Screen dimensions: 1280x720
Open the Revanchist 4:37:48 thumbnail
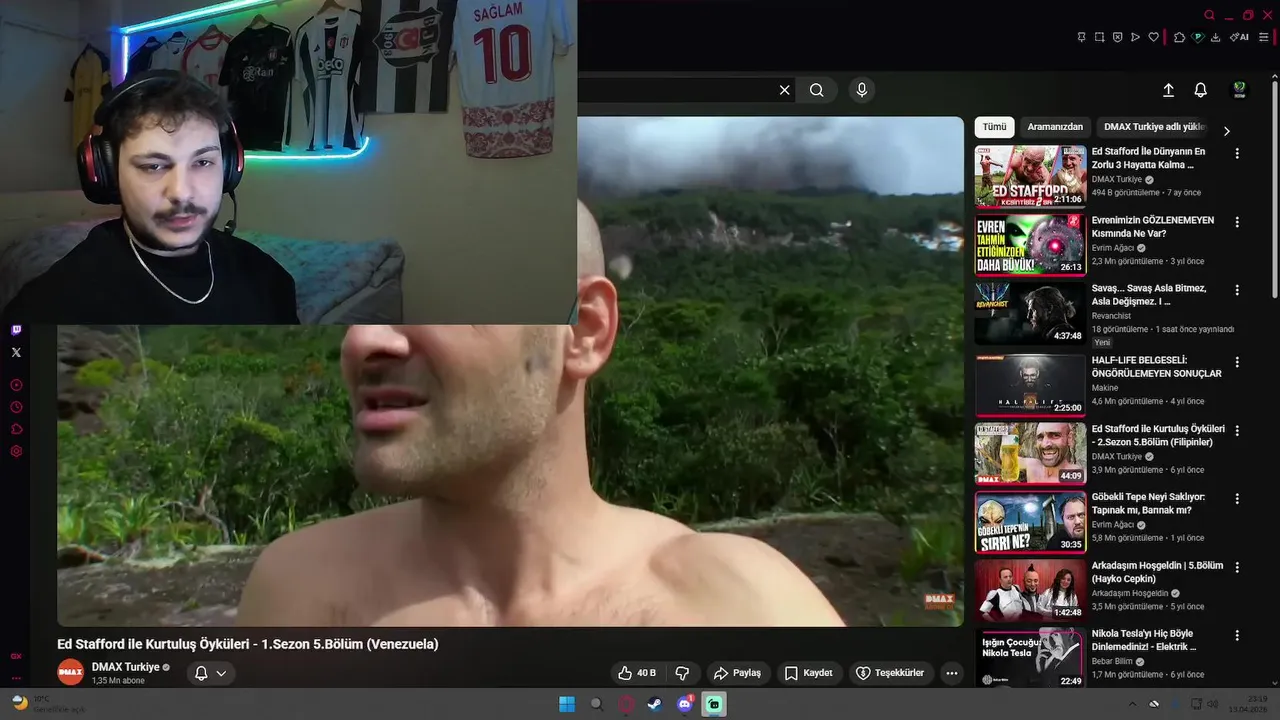pyautogui.click(x=1030, y=313)
